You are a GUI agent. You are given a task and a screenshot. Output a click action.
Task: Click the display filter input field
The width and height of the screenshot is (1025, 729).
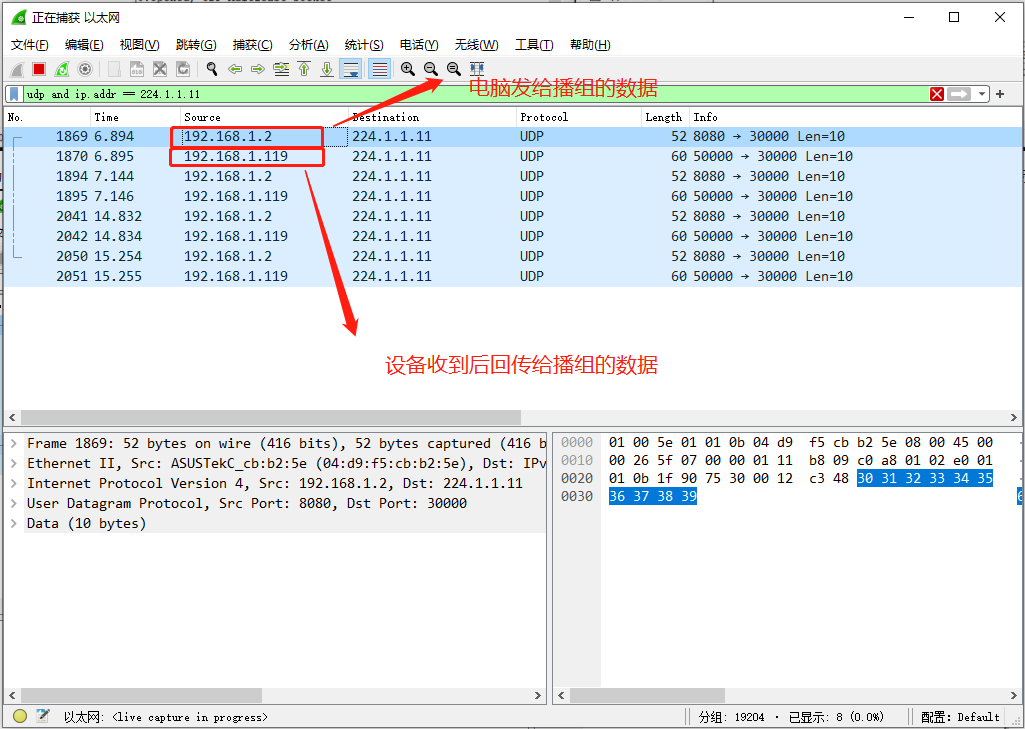pos(475,94)
